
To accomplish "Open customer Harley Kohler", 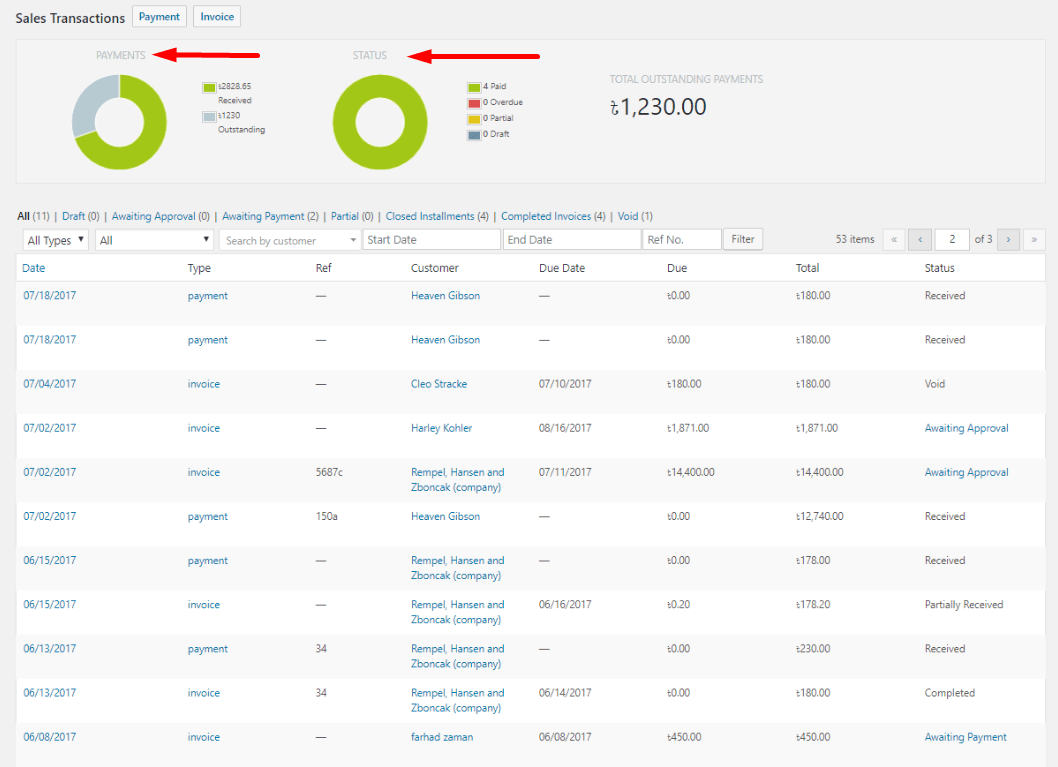I will point(442,428).
